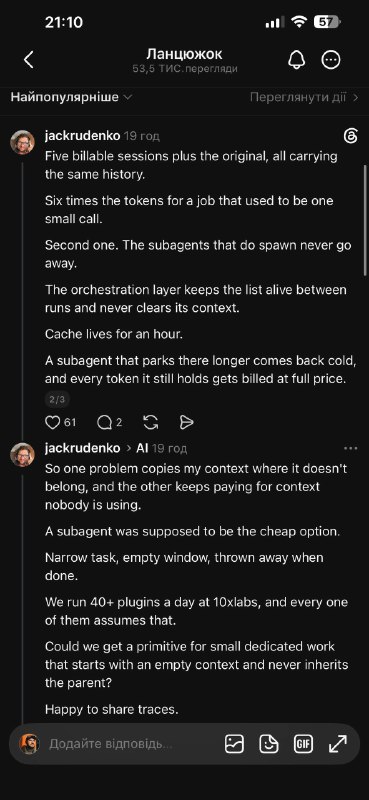Image resolution: width=369 pixels, height=800 pixels.
Task: Repost the first post using the arrows icon
Action: tap(151, 422)
